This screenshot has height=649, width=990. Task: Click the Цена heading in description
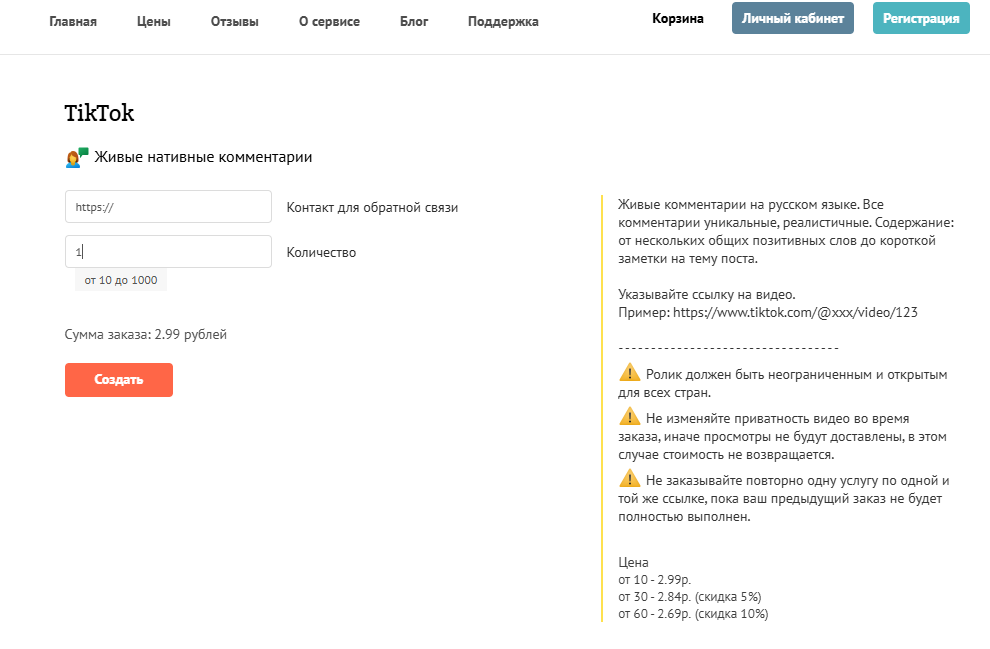tap(633, 563)
